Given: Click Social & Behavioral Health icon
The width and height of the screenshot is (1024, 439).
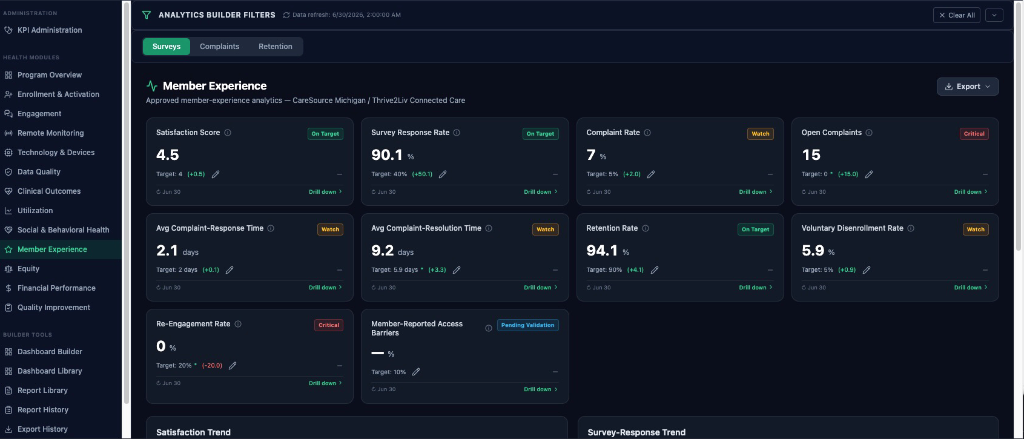Looking at the screenshot, I should pos(8,230).
